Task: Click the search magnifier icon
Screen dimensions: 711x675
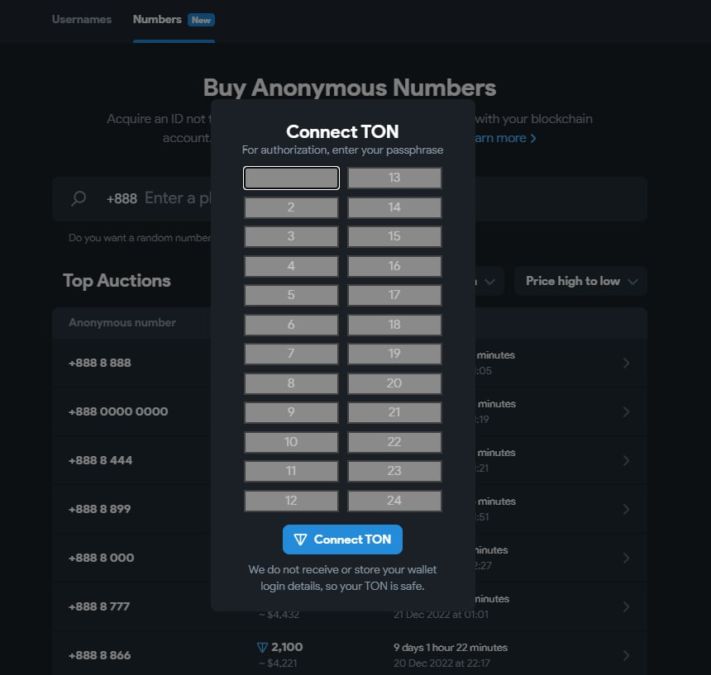Action: (78, 199)
